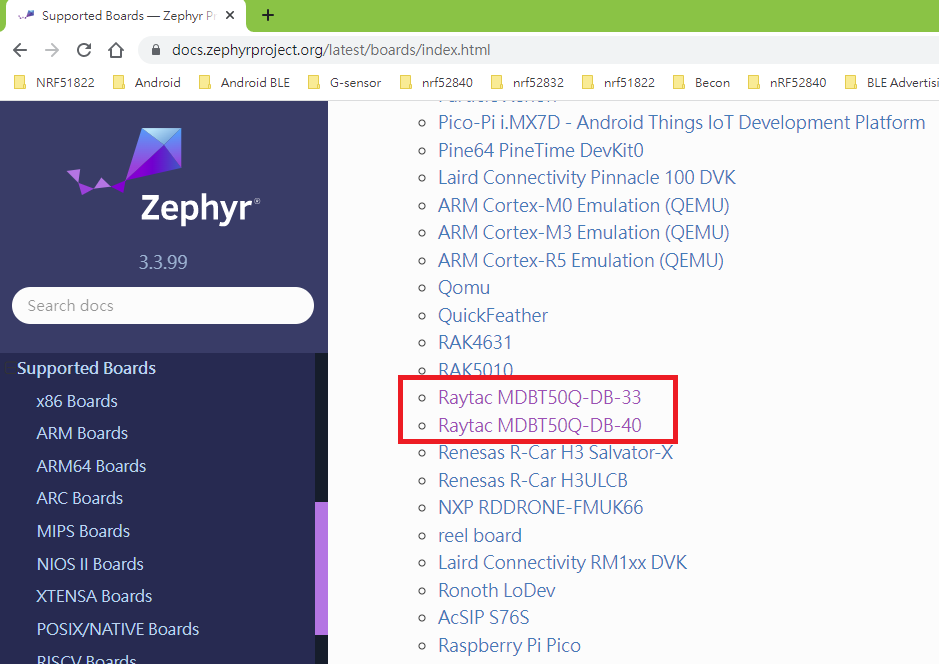
Task: Open the Android BLE bookmark folder
Action: [245, 82]
